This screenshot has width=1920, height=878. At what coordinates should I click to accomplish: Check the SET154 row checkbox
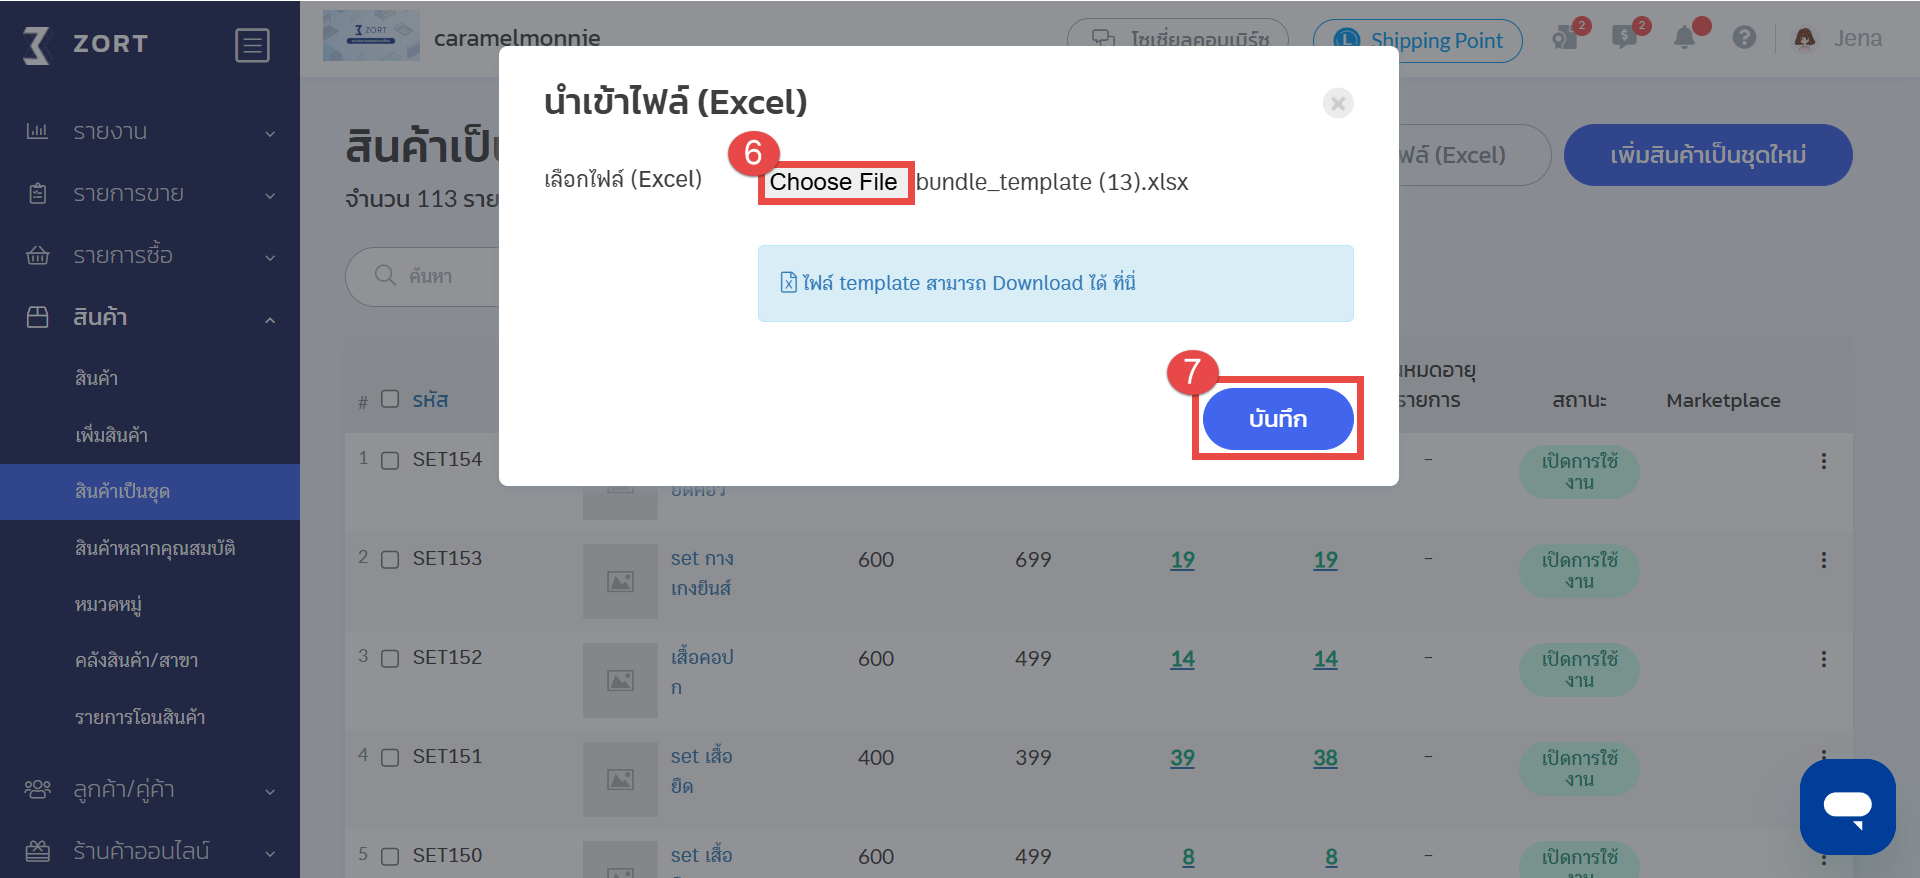pos(390,460)
